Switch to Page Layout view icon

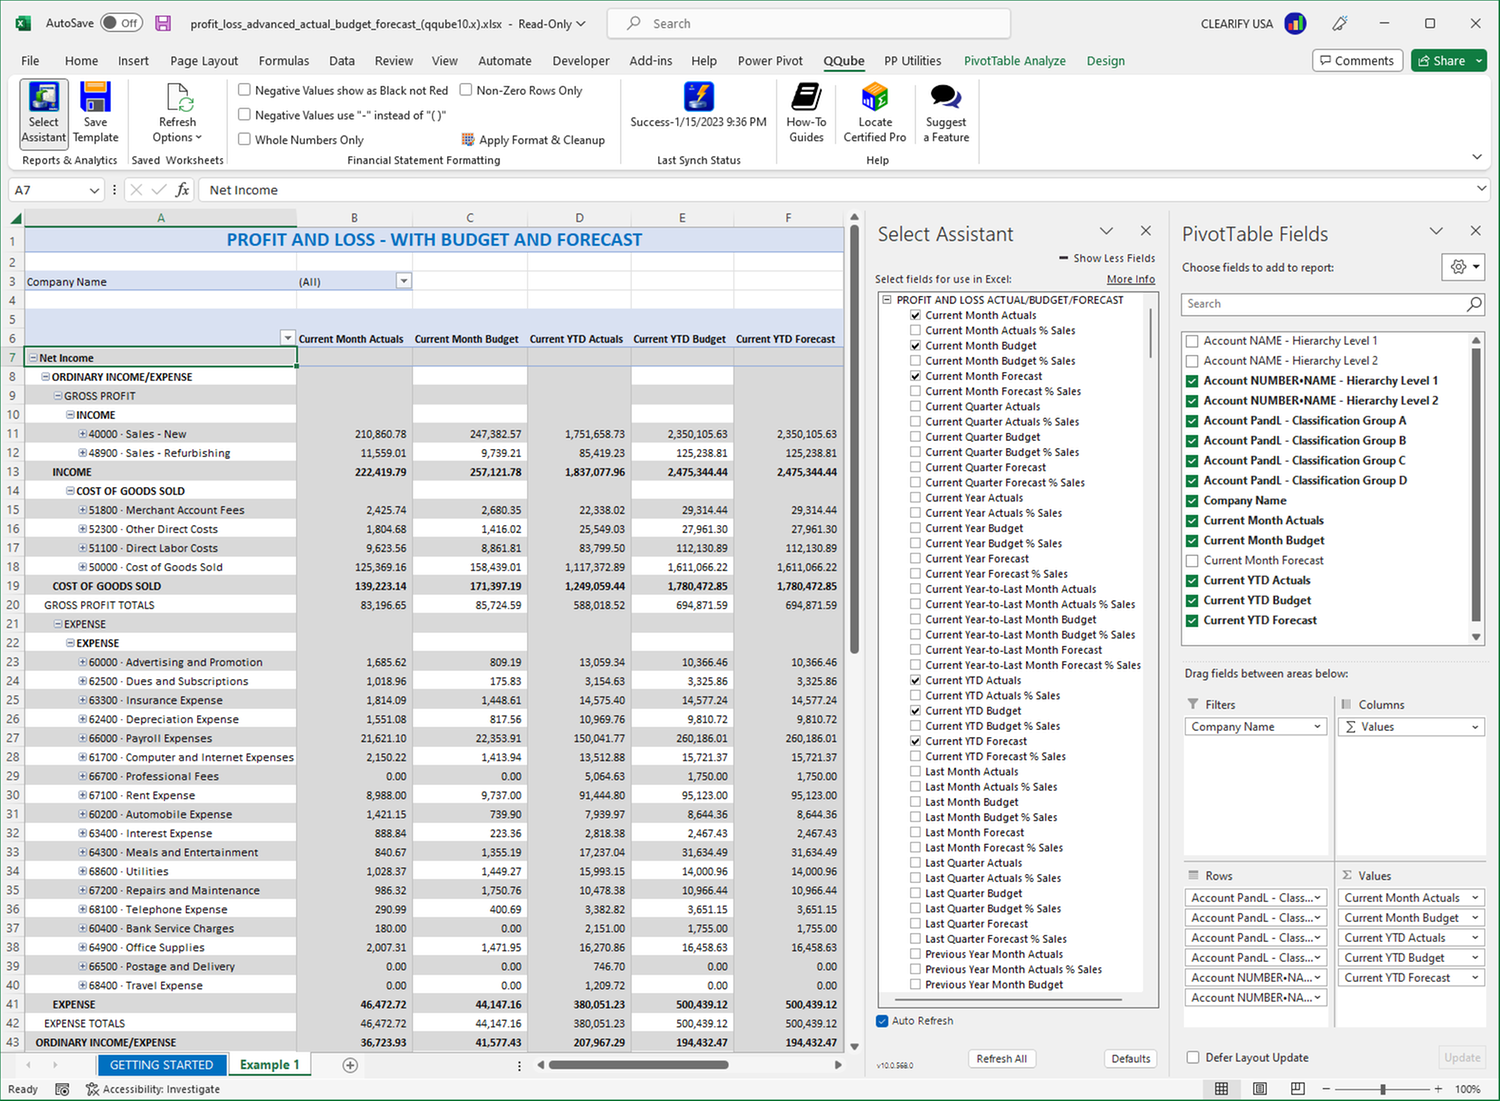click(x=1259, y=1089)
